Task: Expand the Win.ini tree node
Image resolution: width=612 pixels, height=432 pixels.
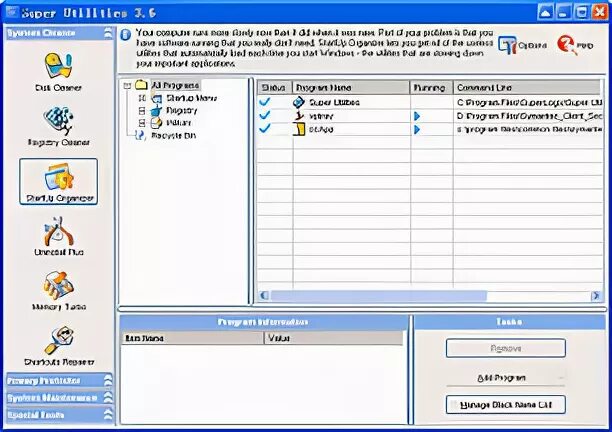Action: coord(142,123)
